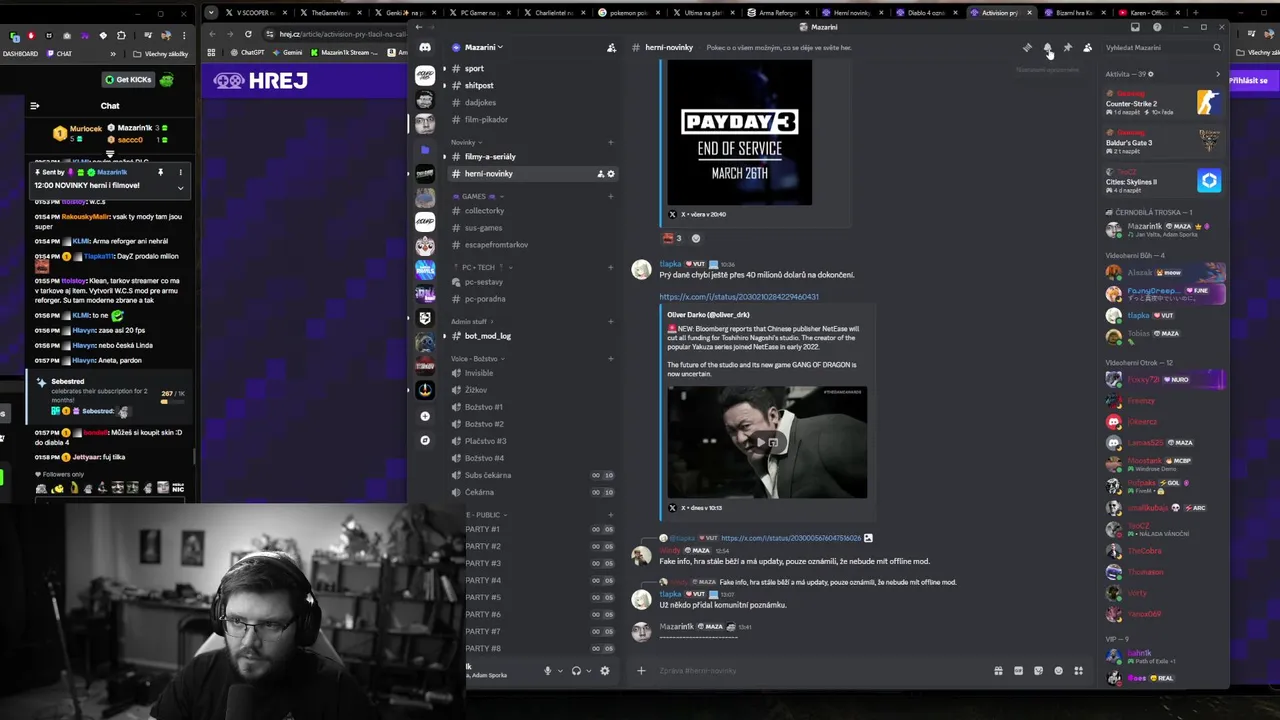Image resolution: width=1280 pixels, height=720 pixels.
Task: Open emoji picker in message bar
Action: click(x=1058, y=670)
